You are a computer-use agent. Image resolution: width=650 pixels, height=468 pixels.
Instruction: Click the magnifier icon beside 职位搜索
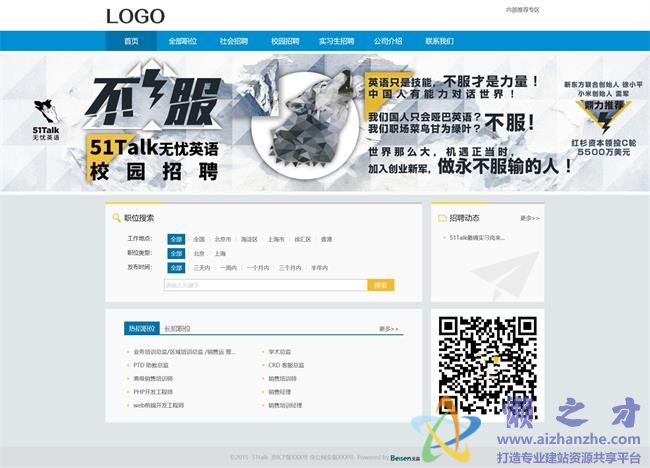click(117, 217)
